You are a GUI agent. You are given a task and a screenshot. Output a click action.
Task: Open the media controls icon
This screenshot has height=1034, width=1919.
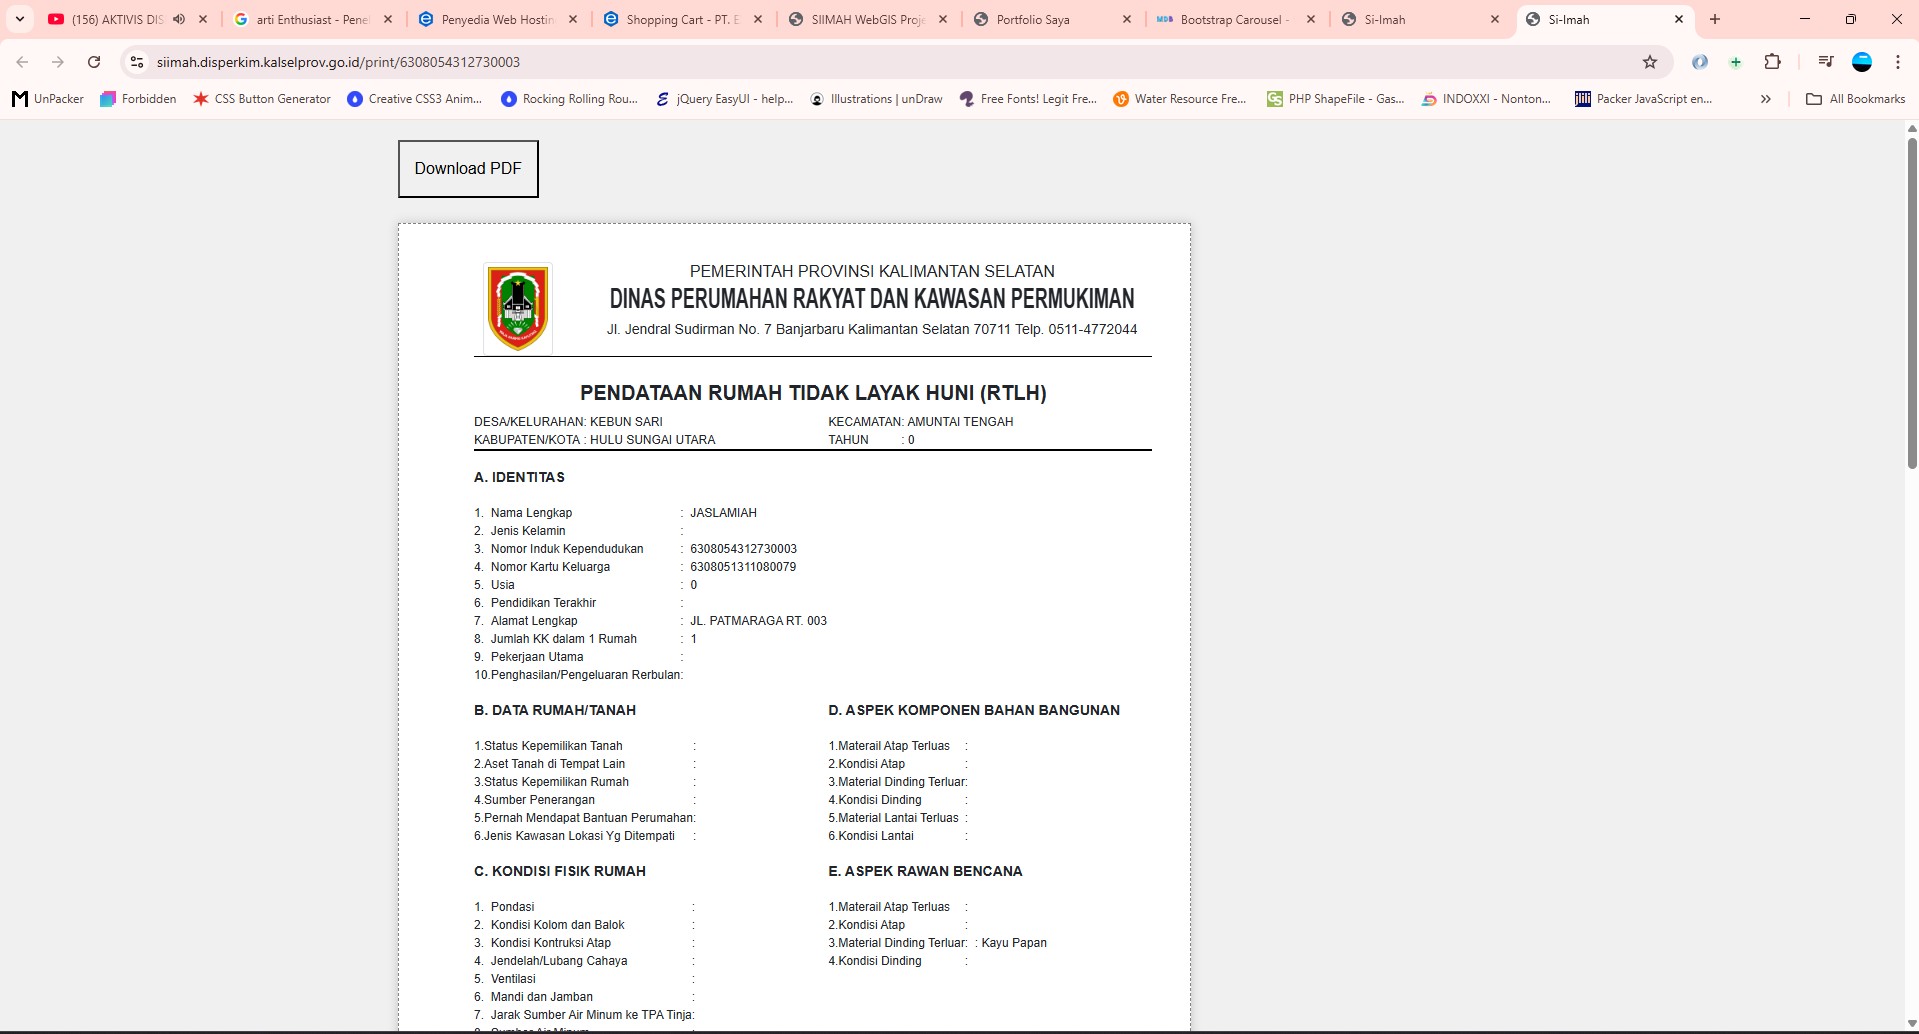click(1824, 62)
